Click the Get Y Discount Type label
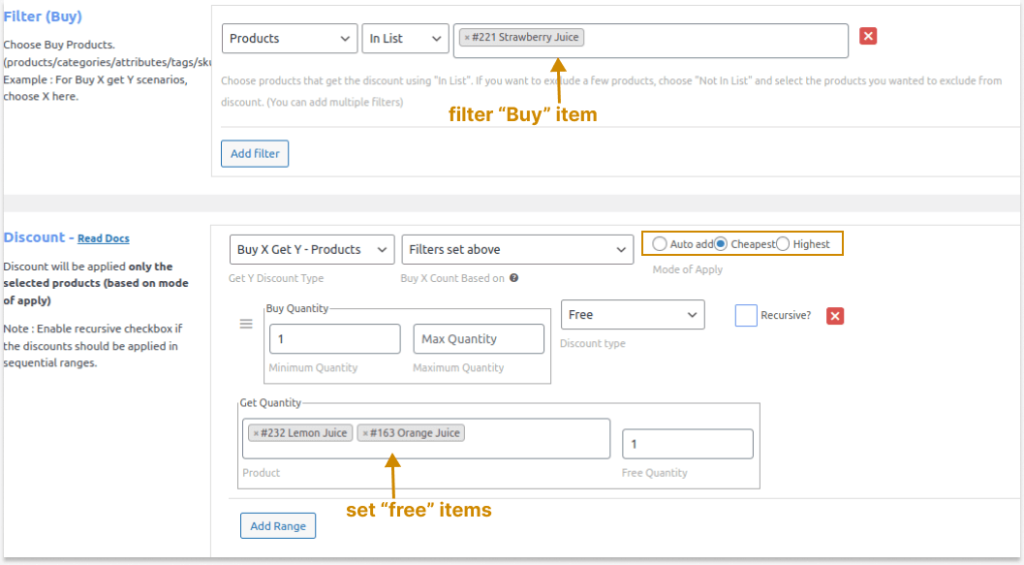Image resolution: width=1024 pixels, height=565 pixels. click(276, 278)
